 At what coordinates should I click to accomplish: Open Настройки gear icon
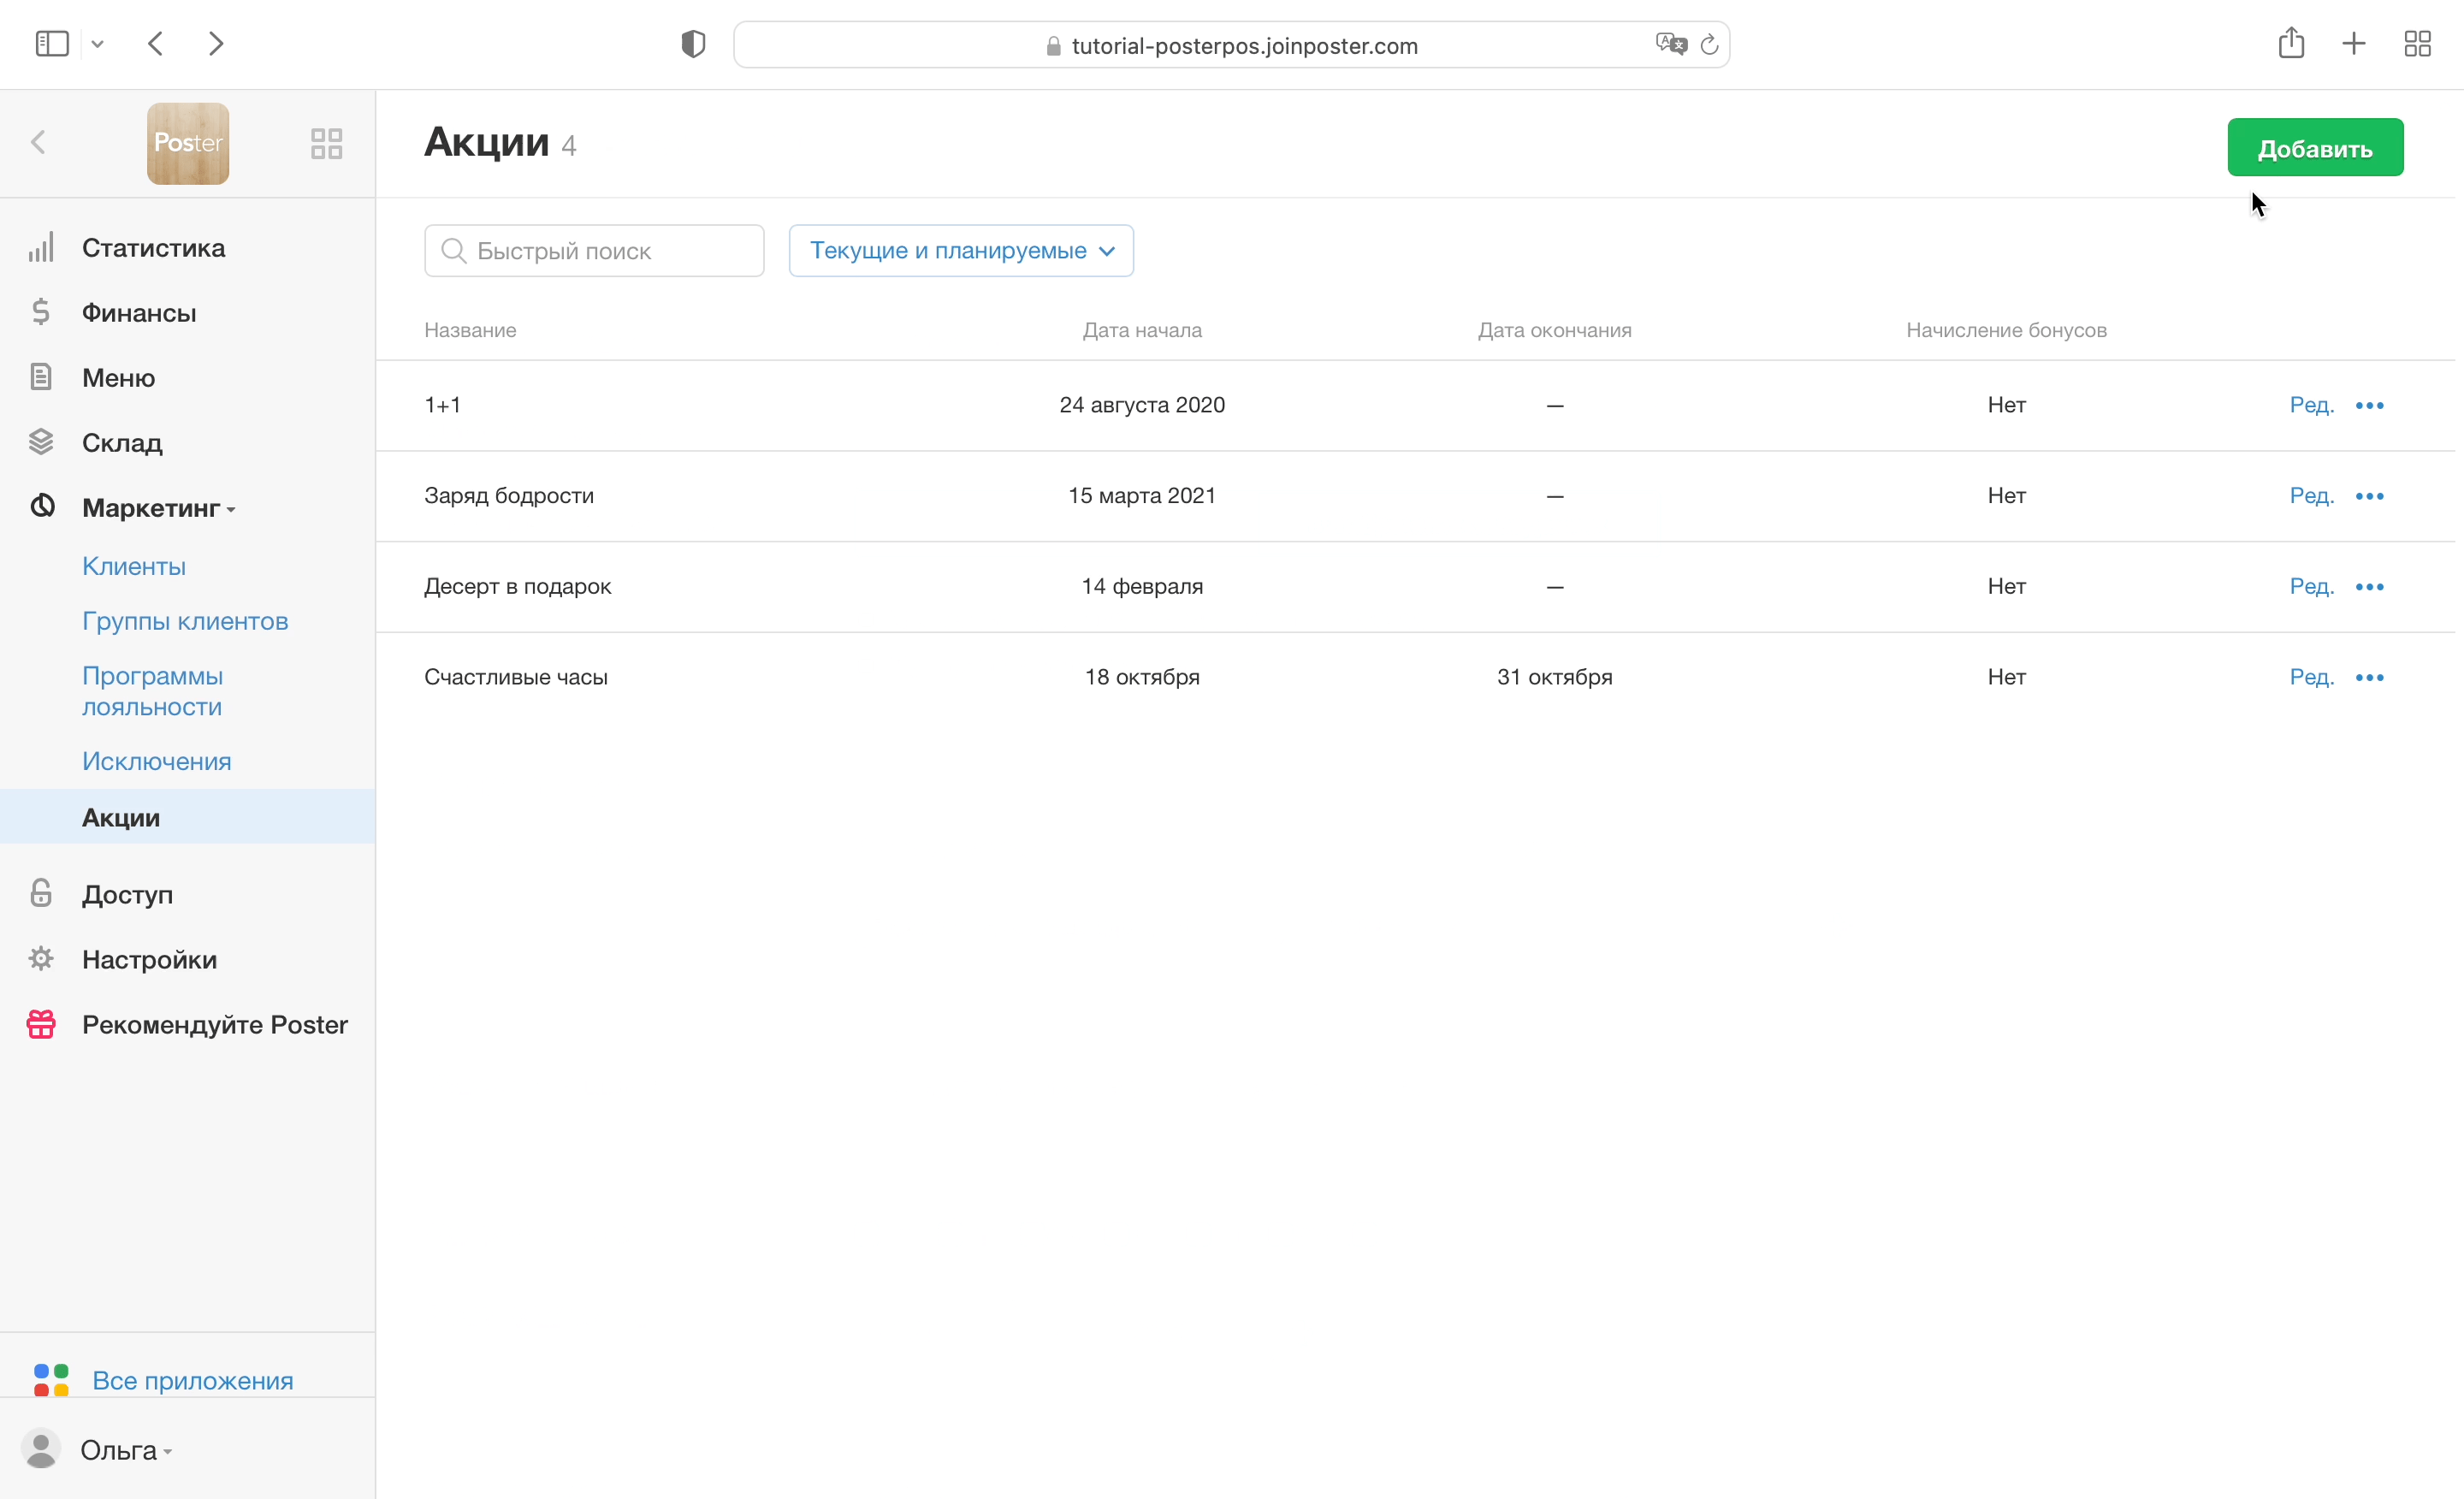point(41,959)
